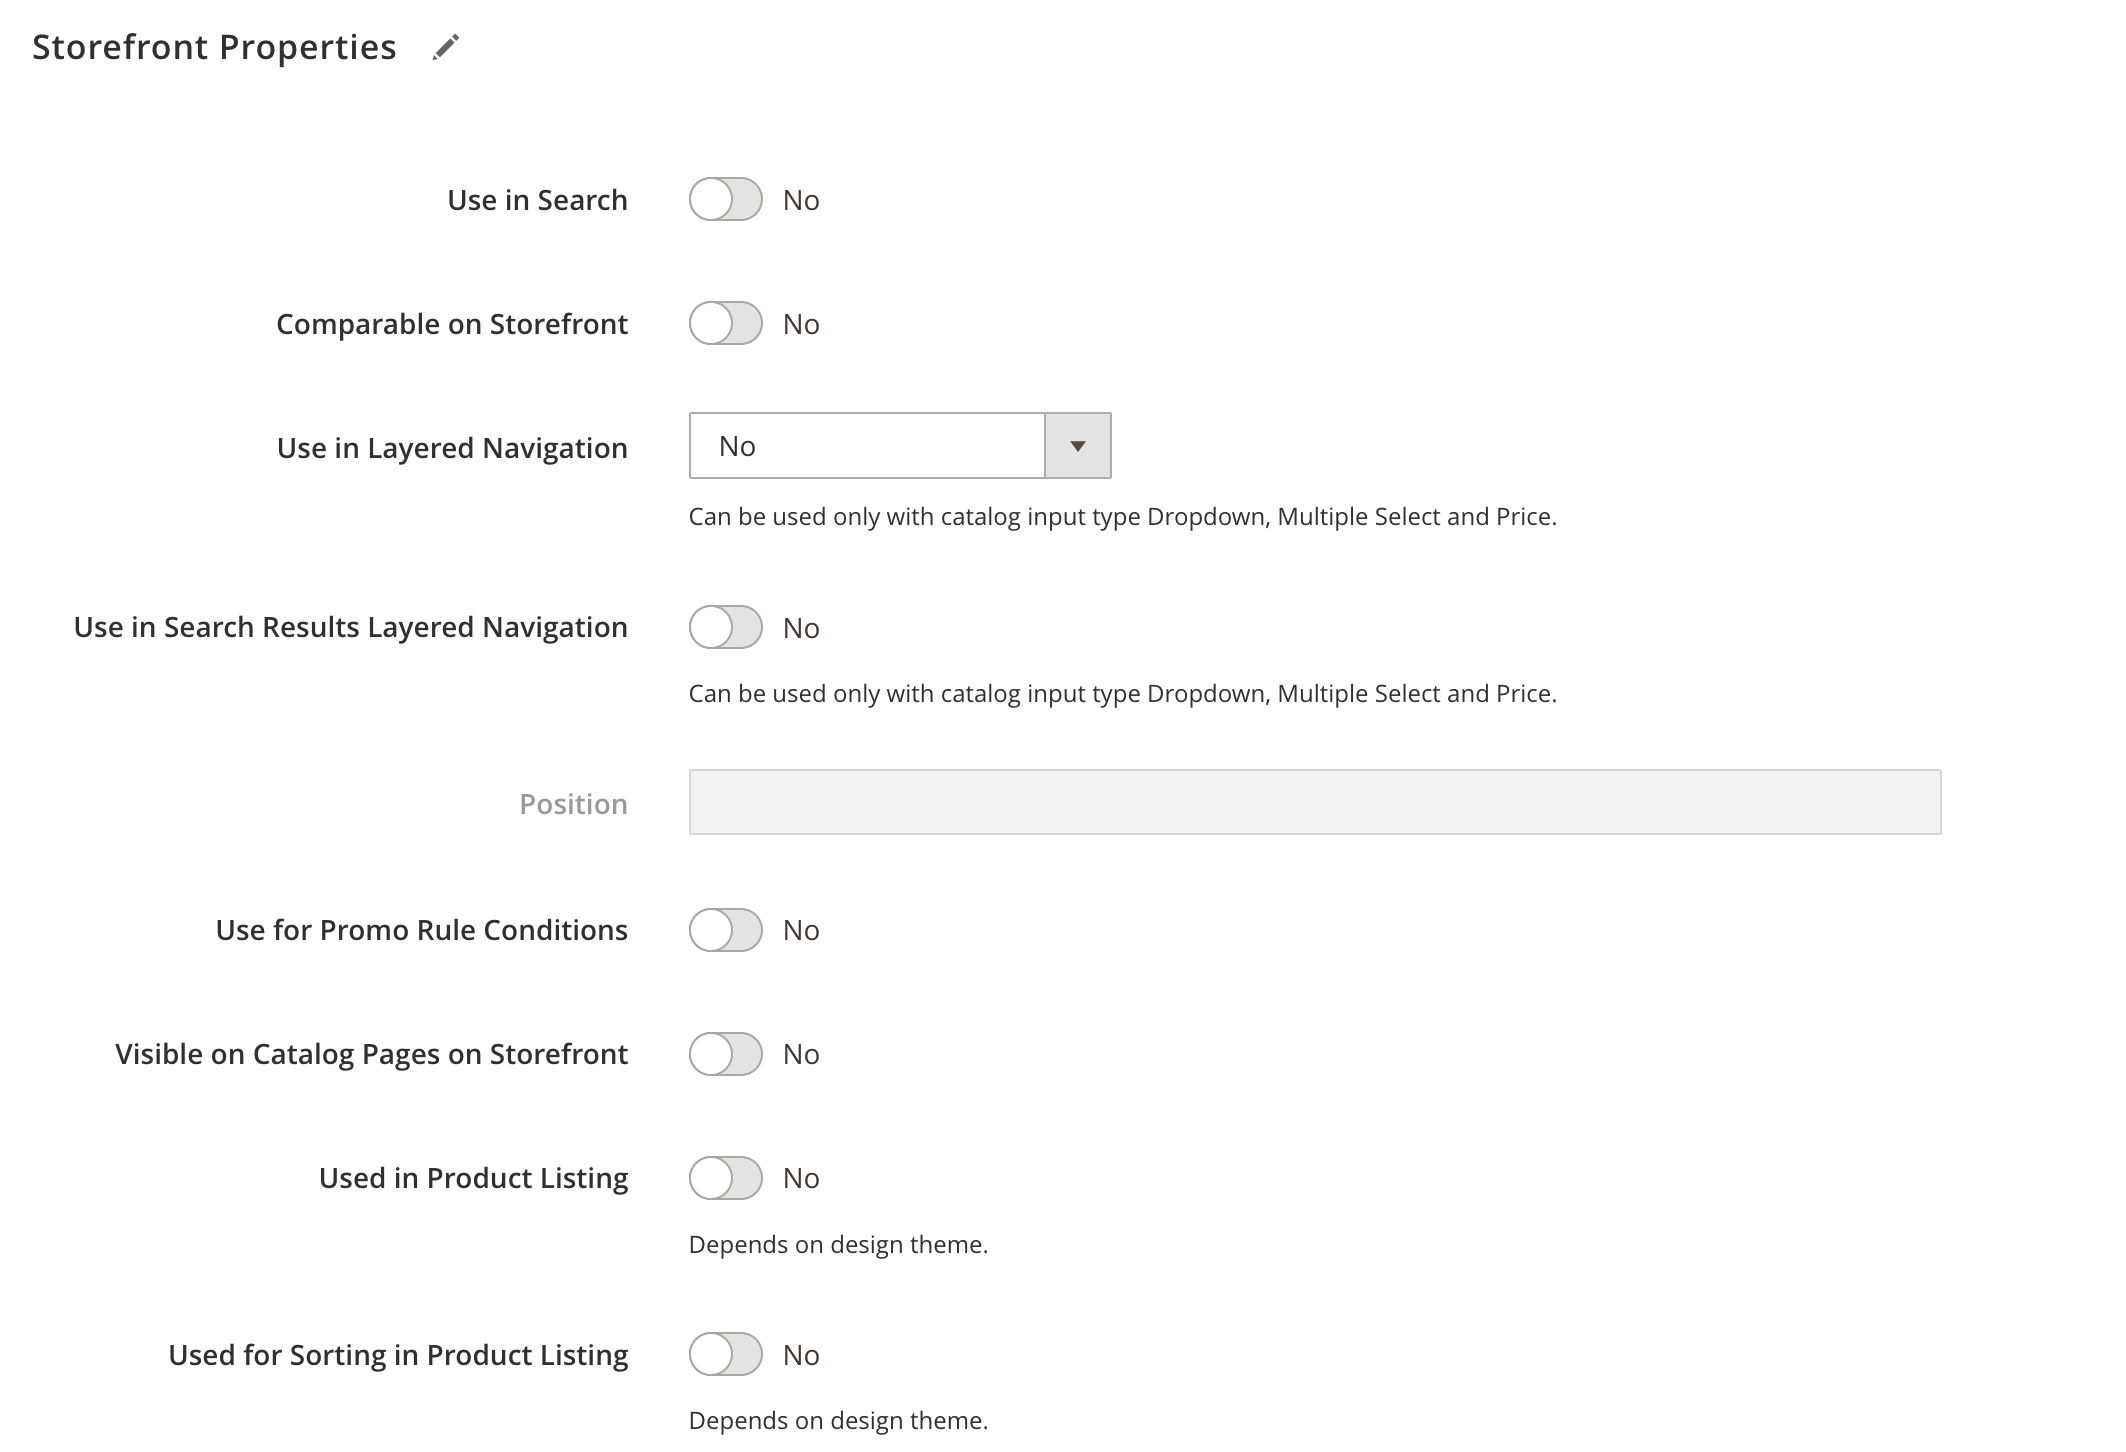Switch on Used in Product Listing
The width and height of the screenshot is (2126, 1452).
point(725,1178)
